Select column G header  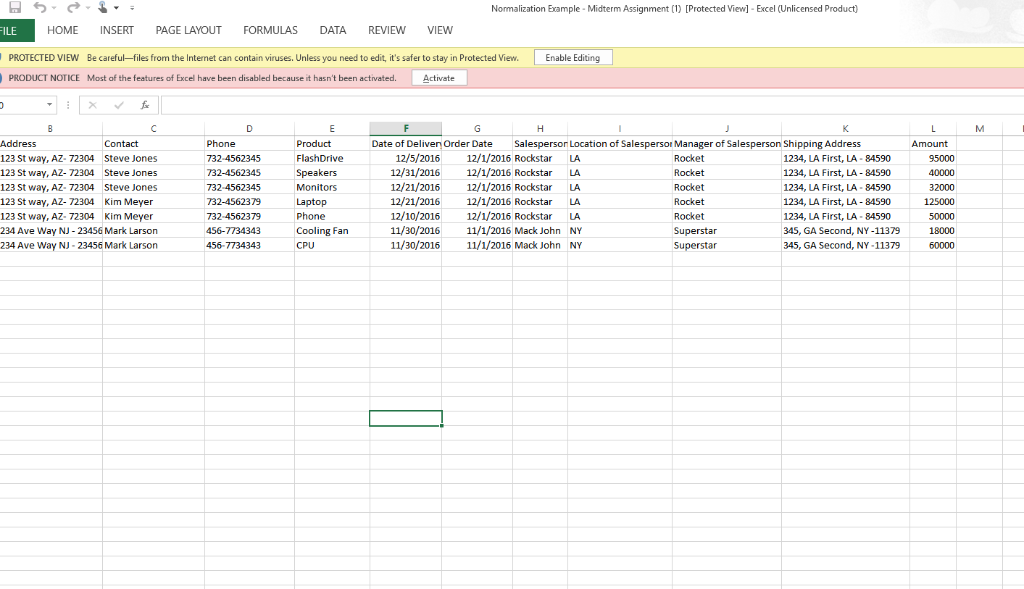(x=477, y=129)
